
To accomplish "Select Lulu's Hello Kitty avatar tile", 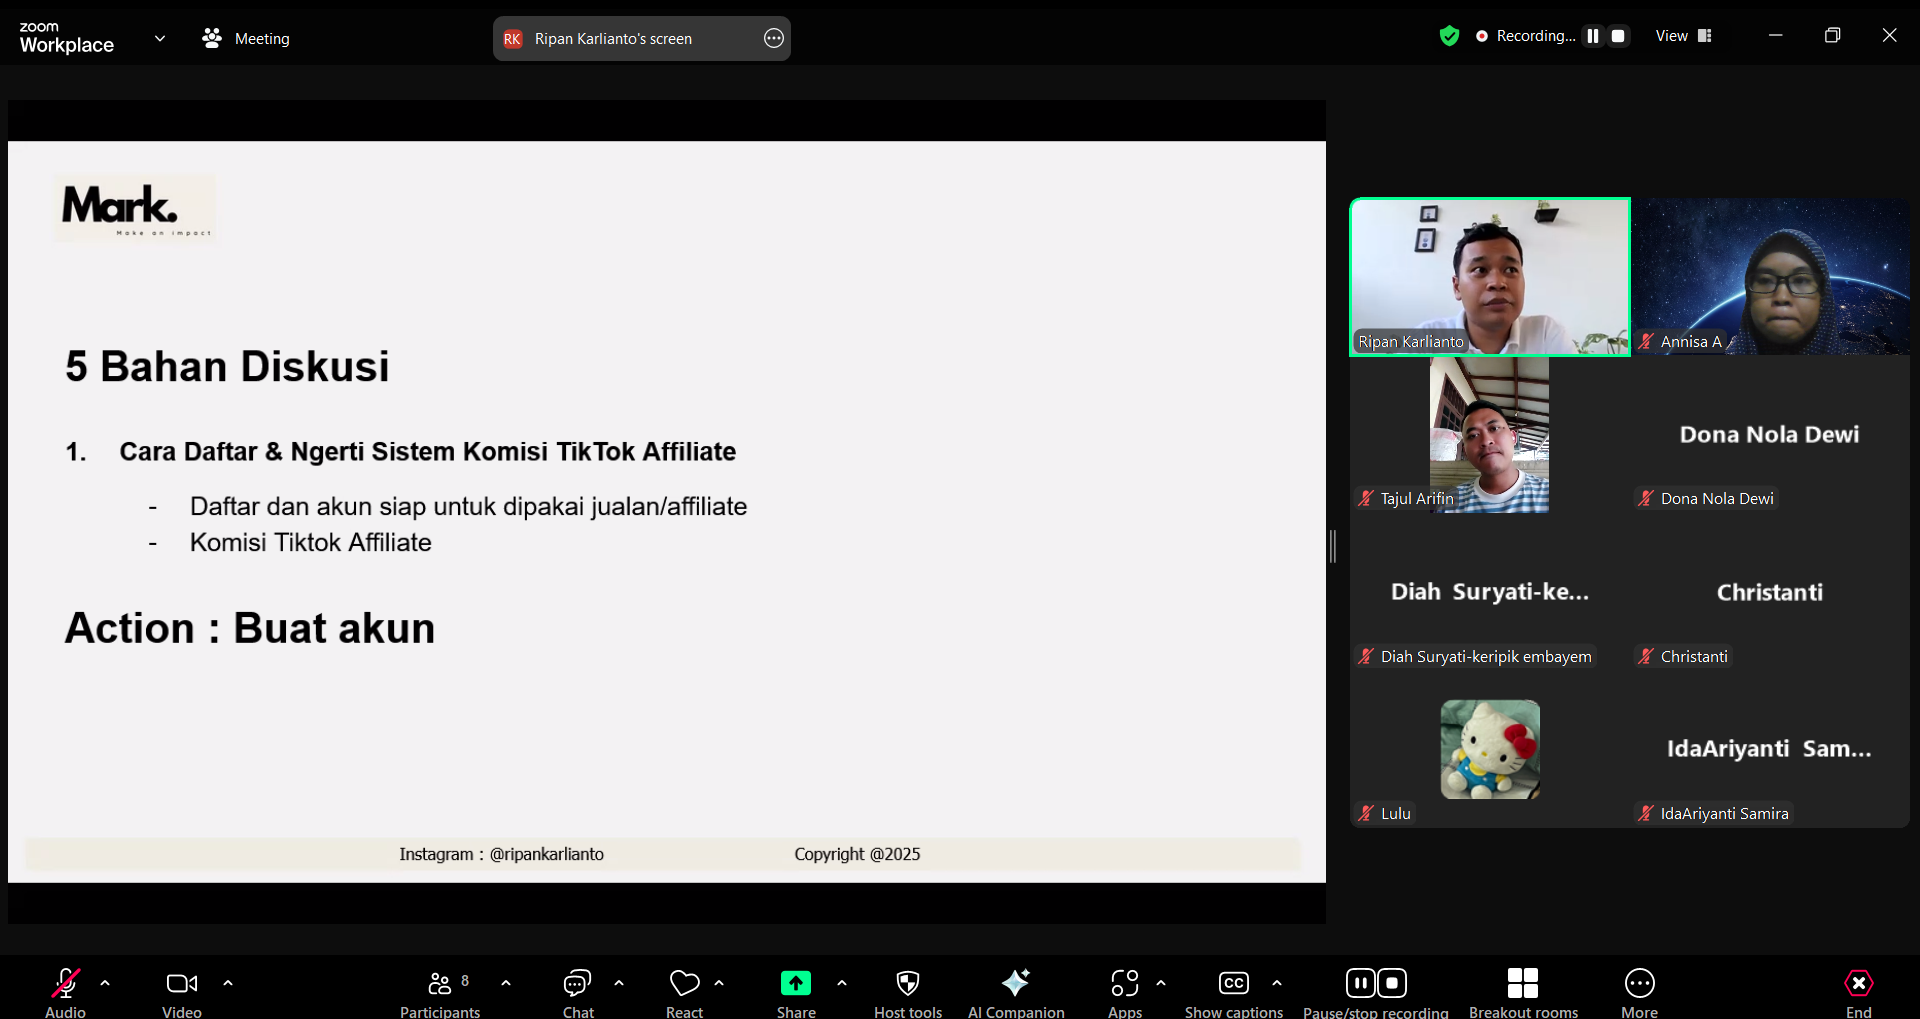I will click(x=1490, y=749).
